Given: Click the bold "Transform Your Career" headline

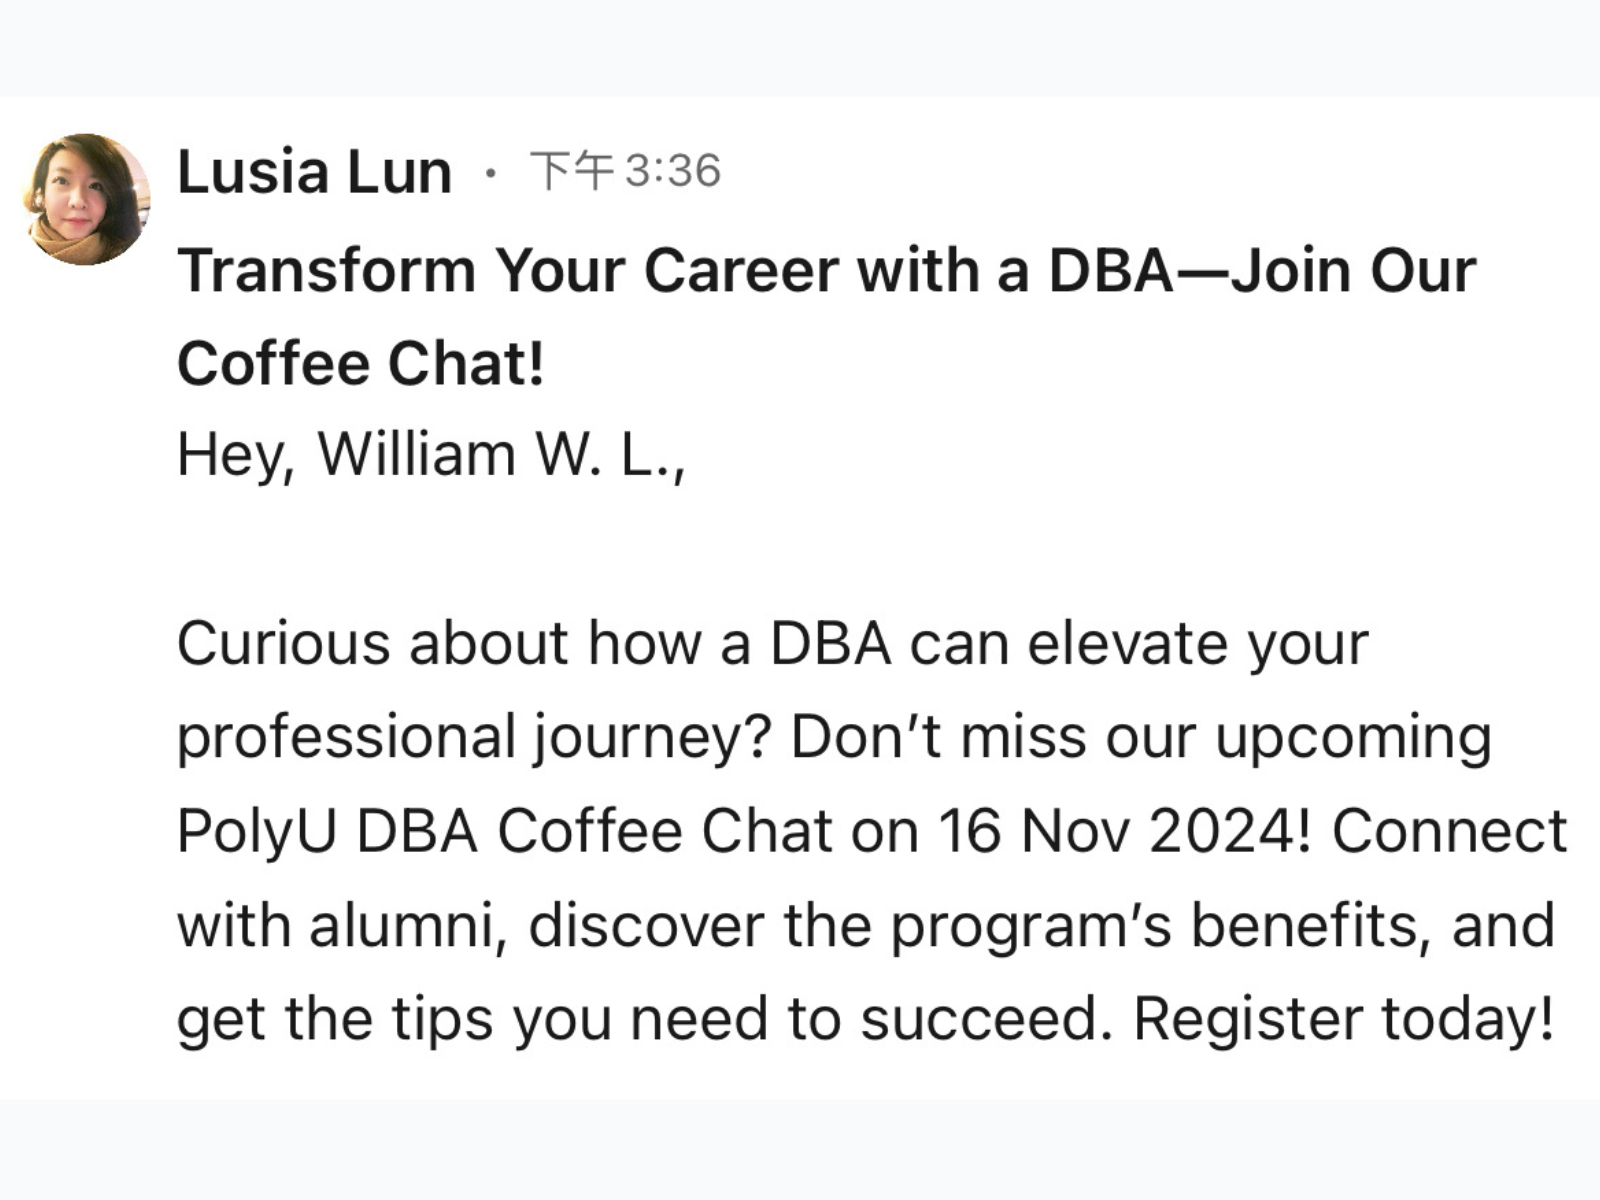Looking at the screenshot, I should tap(507, 271).
